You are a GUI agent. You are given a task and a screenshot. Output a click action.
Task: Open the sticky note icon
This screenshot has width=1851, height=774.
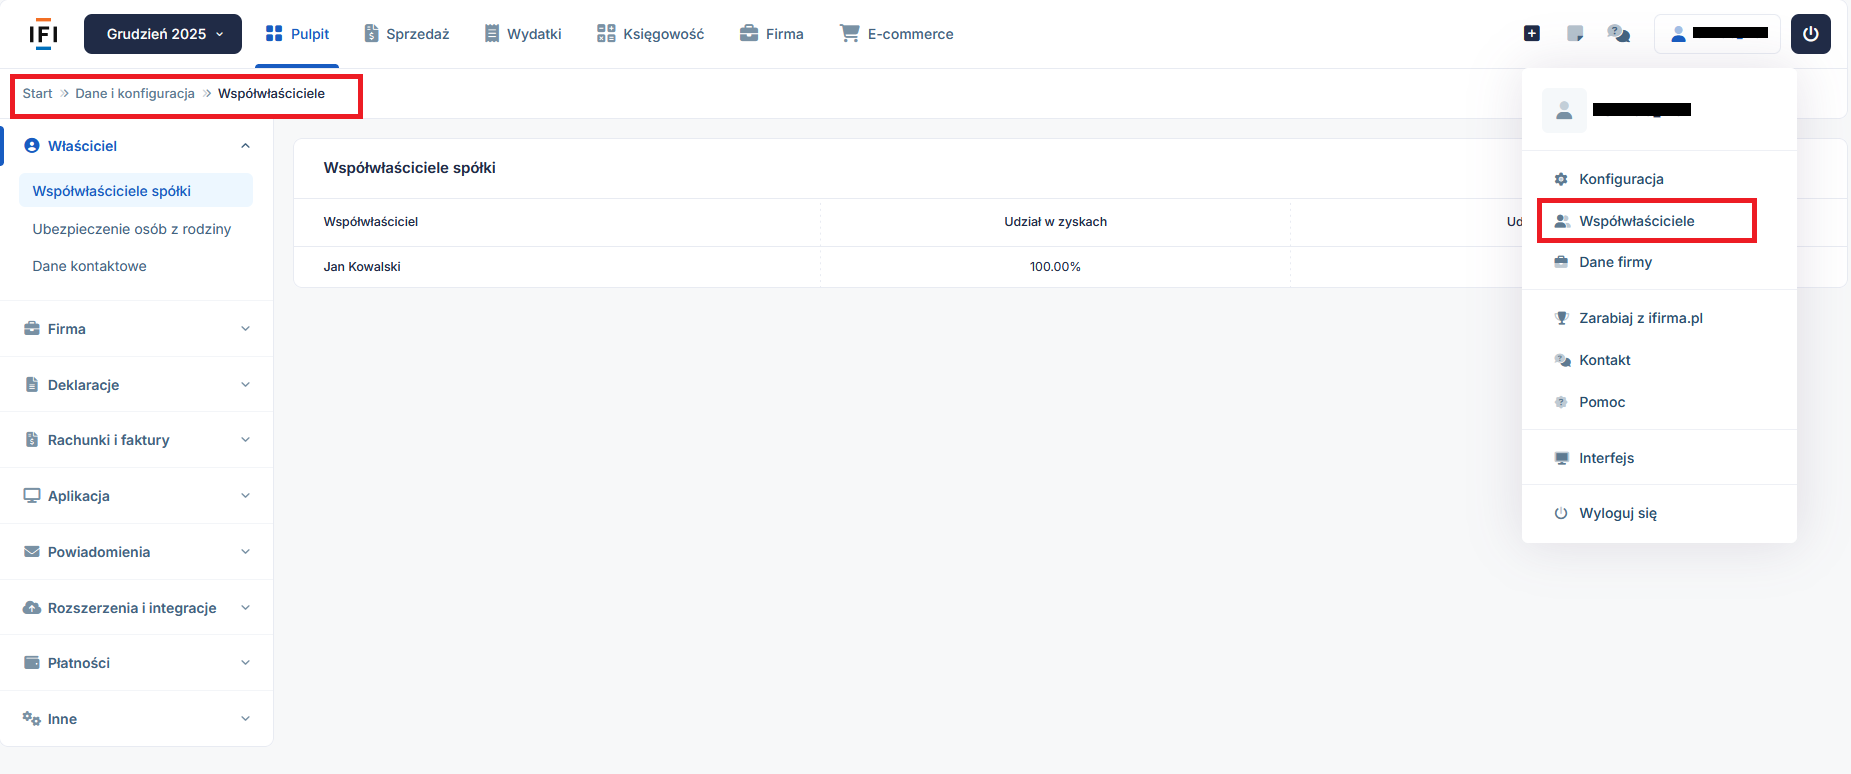point(1575,34)
